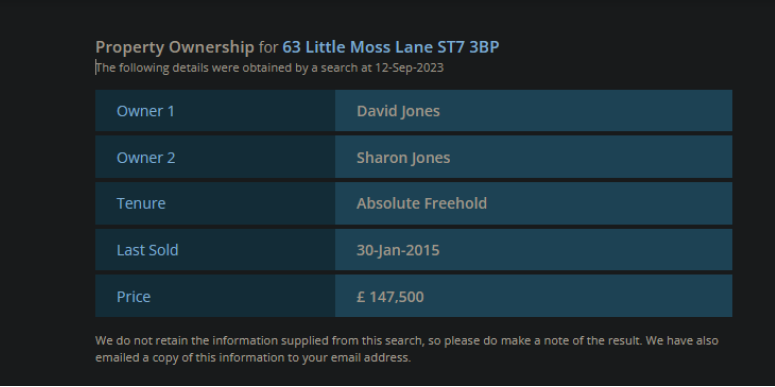Image resolution: width=775 pixels, height=387 pixels.
Task: Click the pound sign in the Price row
Action: [x=360, y=297]
